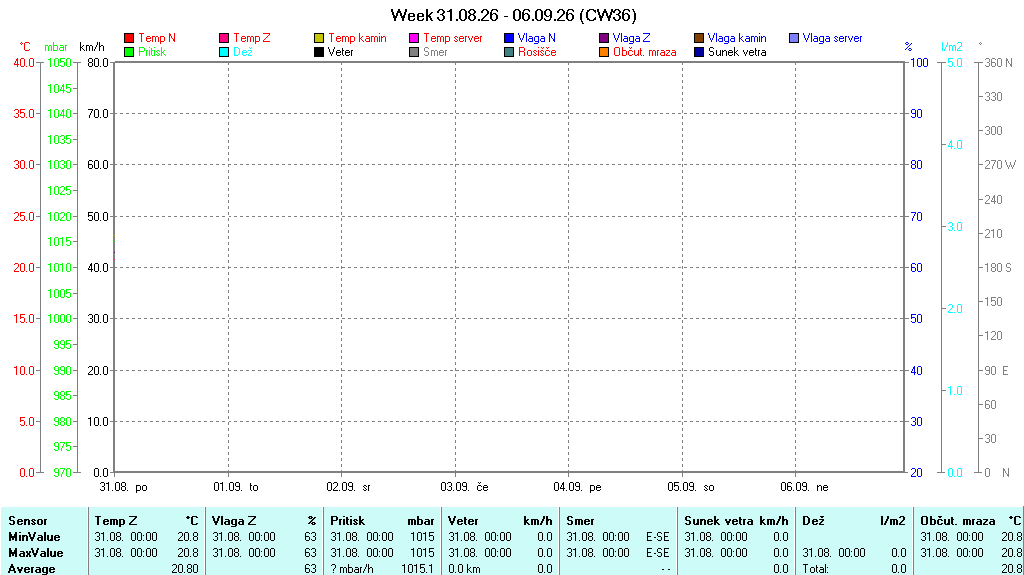Viewport: 1024px width, 575px height.
Task: Click the orange Občut. mraza swatch
Action: 604,52
